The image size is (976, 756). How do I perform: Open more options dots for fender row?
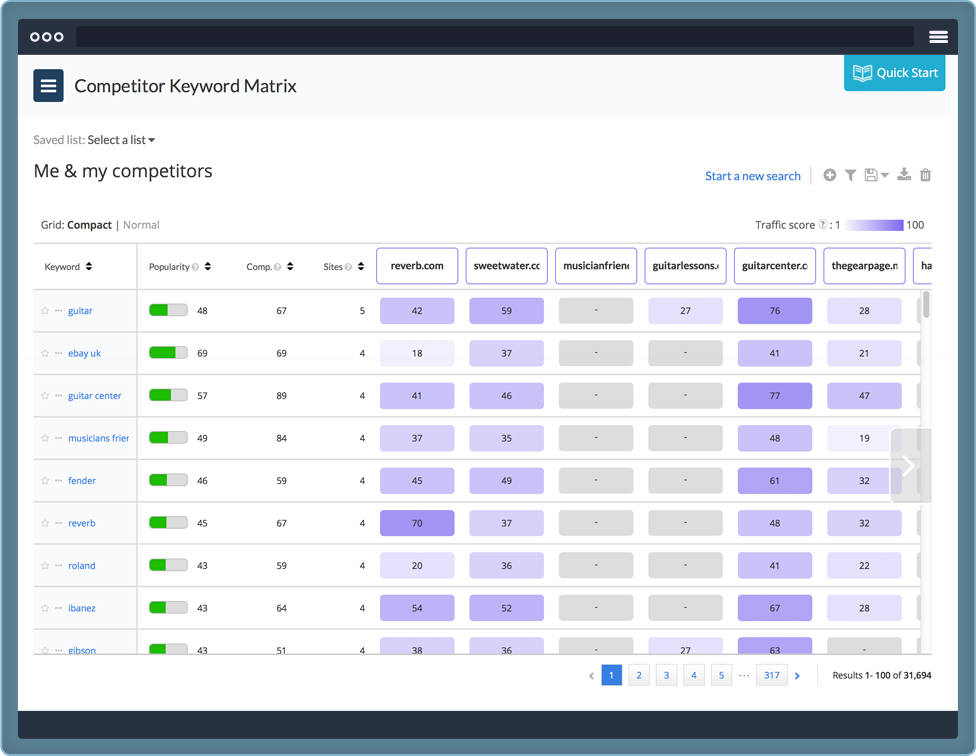[59, 481]
